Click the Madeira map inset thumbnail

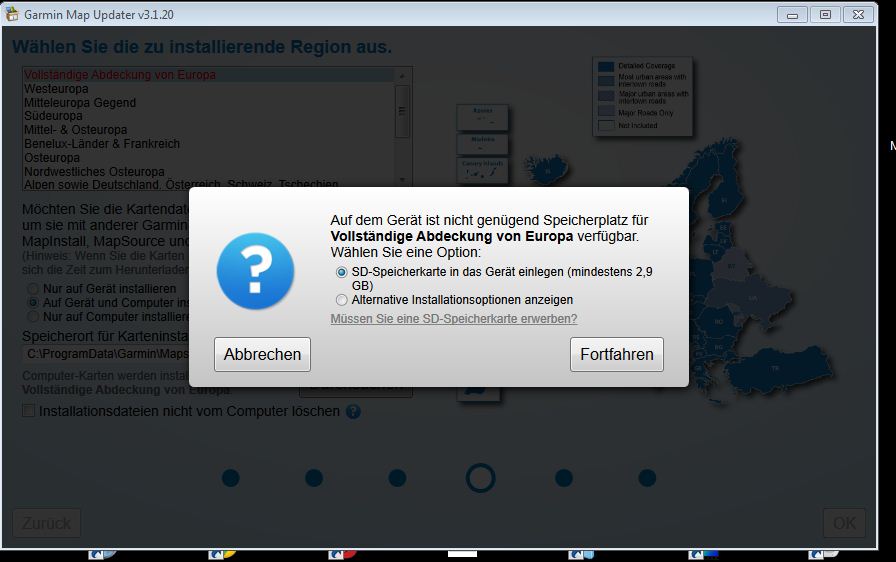pyautogui.click(x=482, y=144)
